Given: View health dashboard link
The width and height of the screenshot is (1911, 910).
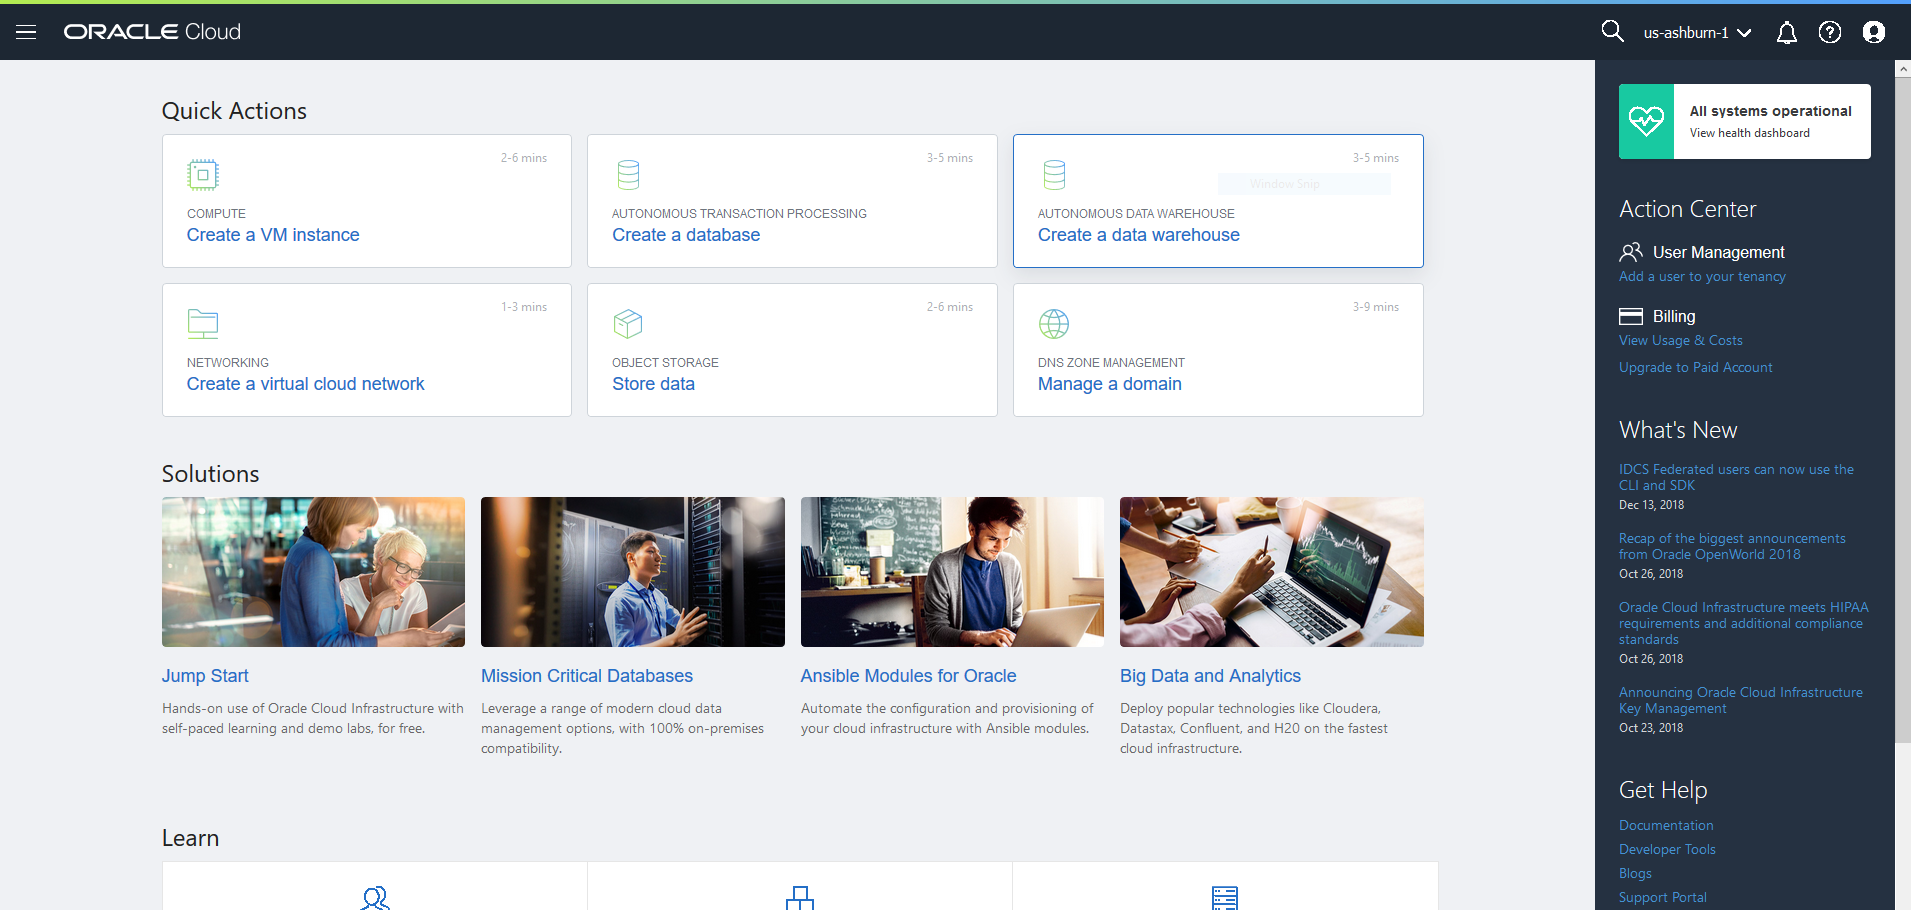Looking at the screenshot, I should pos(1750,133).
